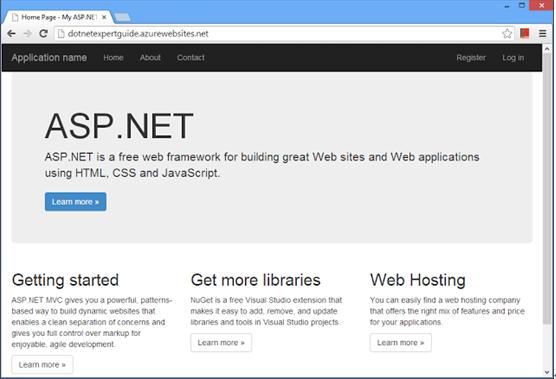The height and width of the screenshot is (379, 556).
Task: Close the Home Page tab with its X
Action: pyautogui.click(x=104, y=17)
